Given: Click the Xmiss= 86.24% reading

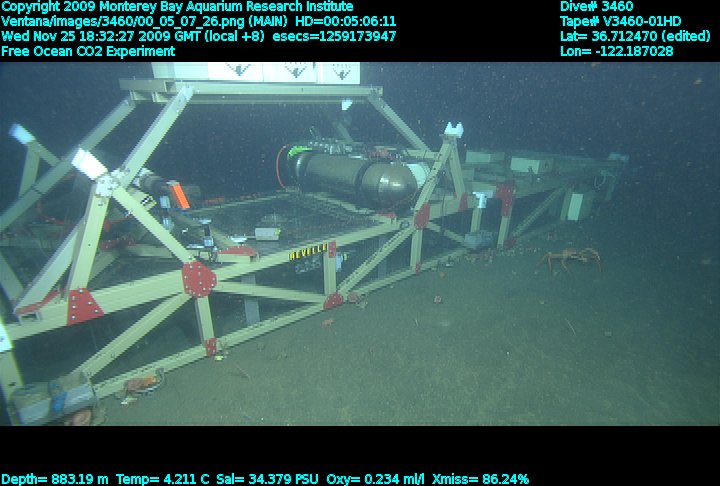Looking at the screenshot, I should (480, 479).
